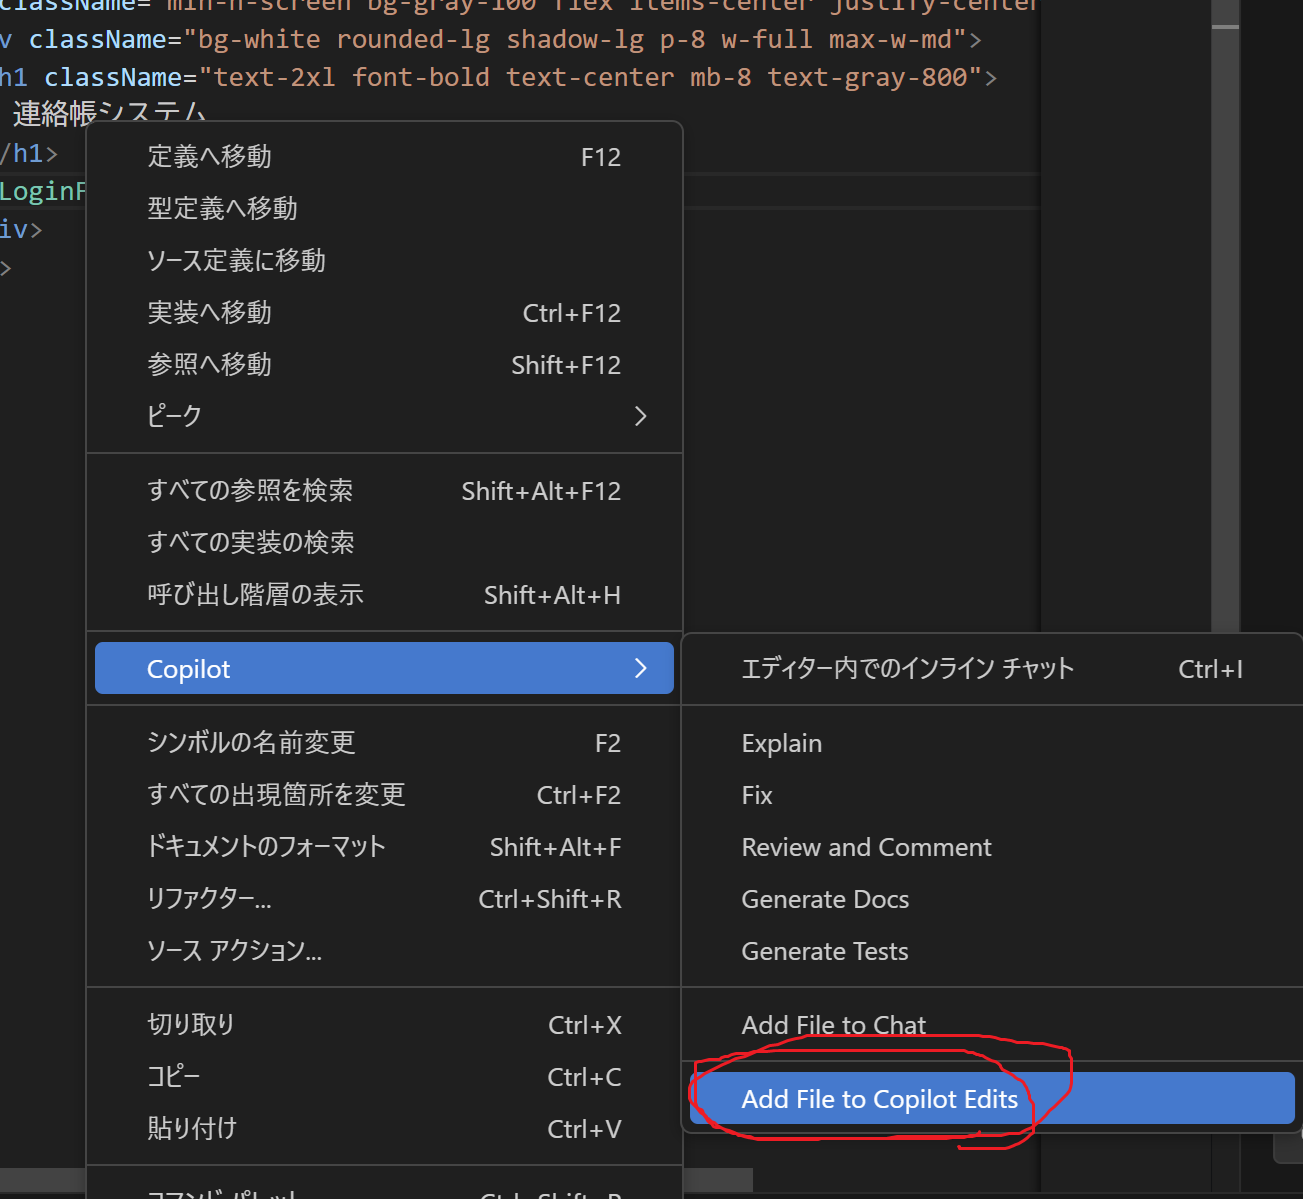Viewport: 1303px width, 1199px height.
Task: Choose Add File to Copilot Edits
Action: [992, 1099]
